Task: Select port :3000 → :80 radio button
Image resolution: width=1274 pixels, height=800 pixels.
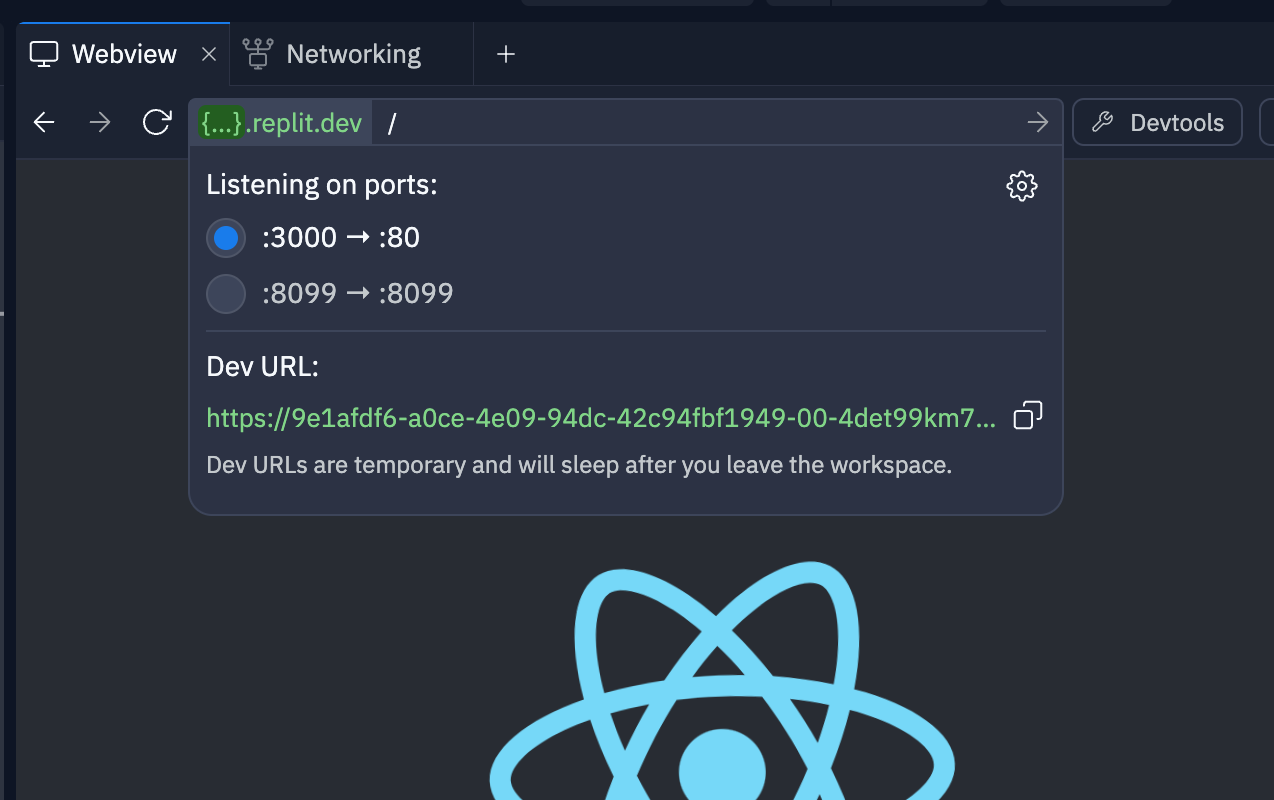Action: [x=226, y=238]
